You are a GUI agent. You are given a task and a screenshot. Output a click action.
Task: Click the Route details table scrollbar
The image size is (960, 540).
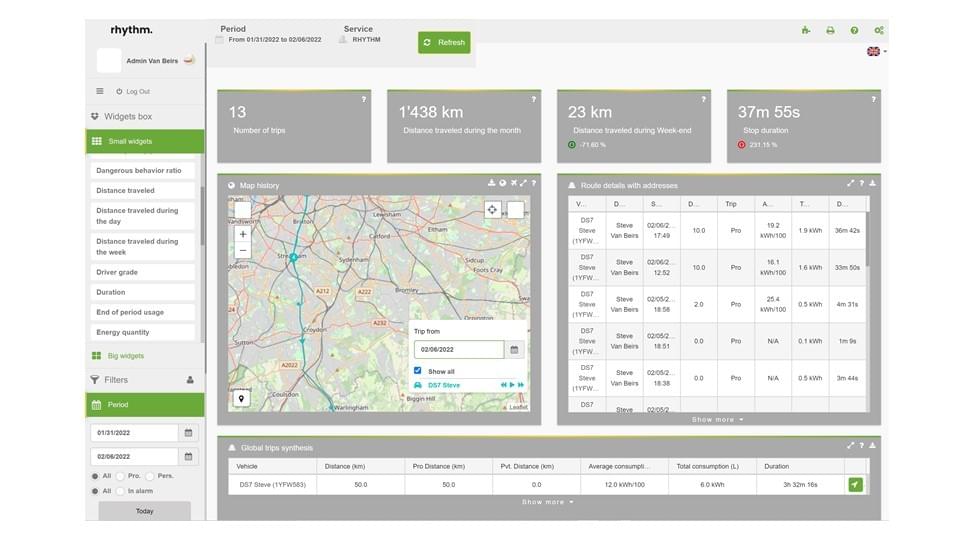coord(868,239)
